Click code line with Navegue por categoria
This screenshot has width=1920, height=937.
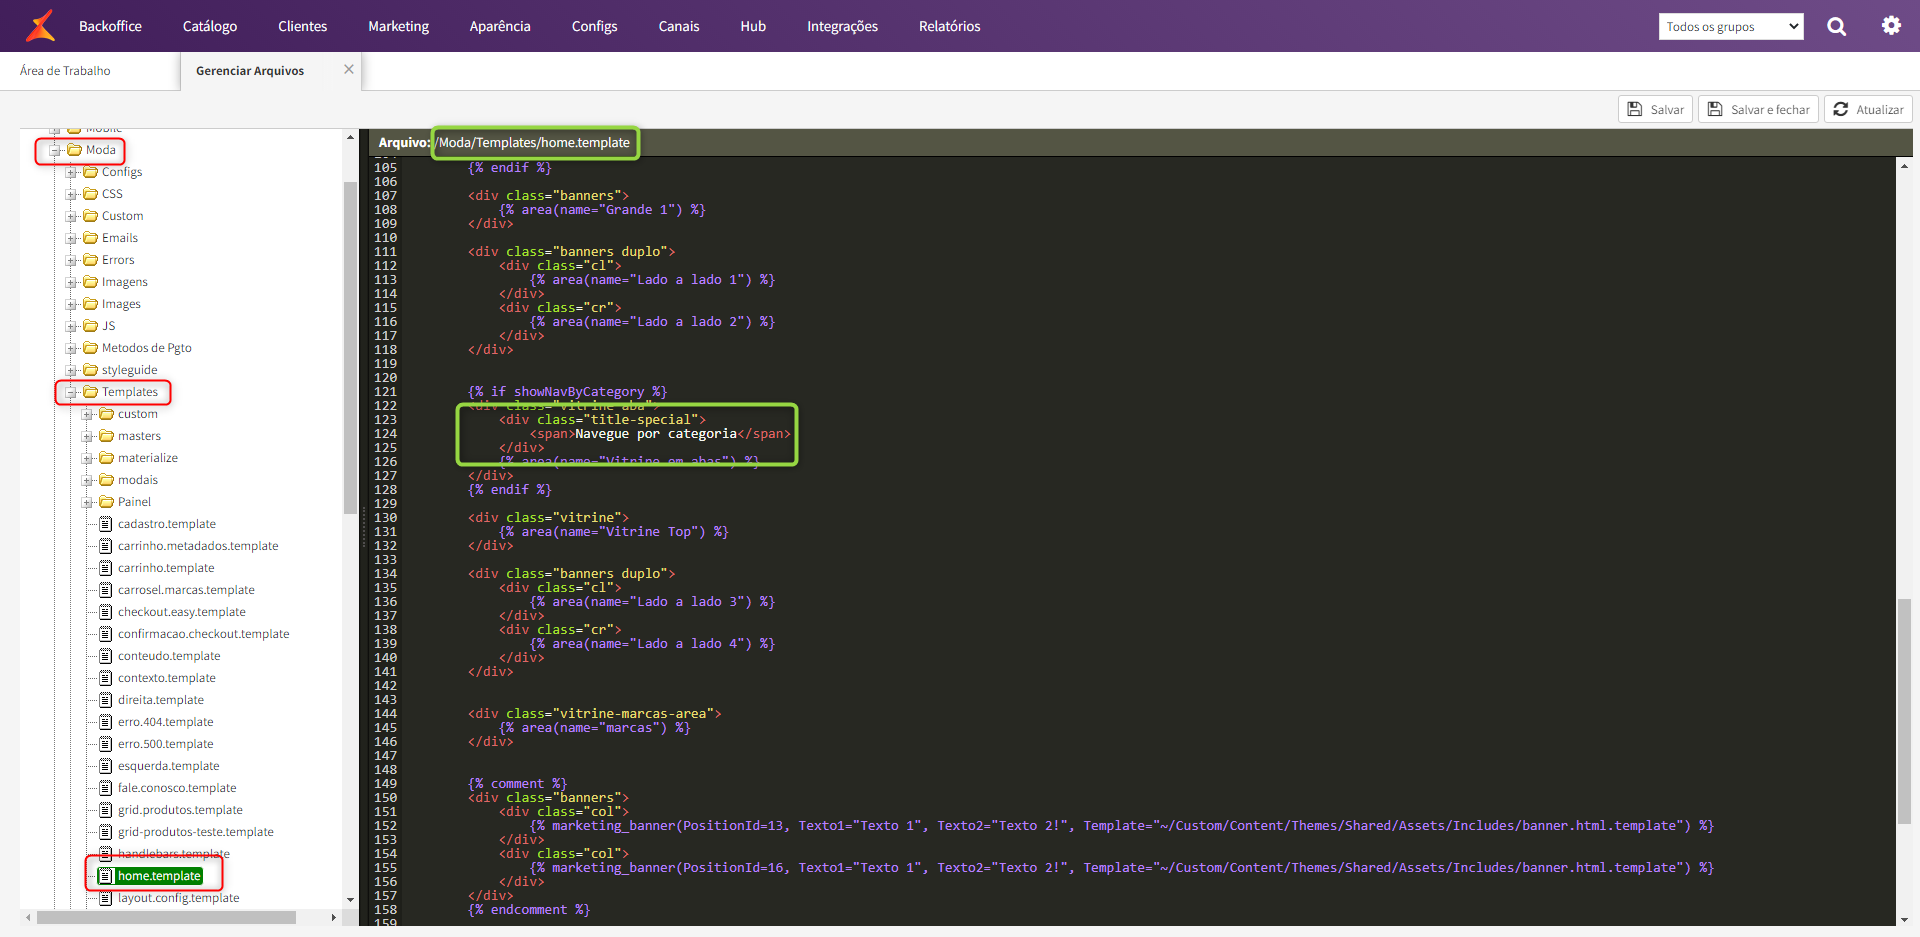click(x=660, y=434)
